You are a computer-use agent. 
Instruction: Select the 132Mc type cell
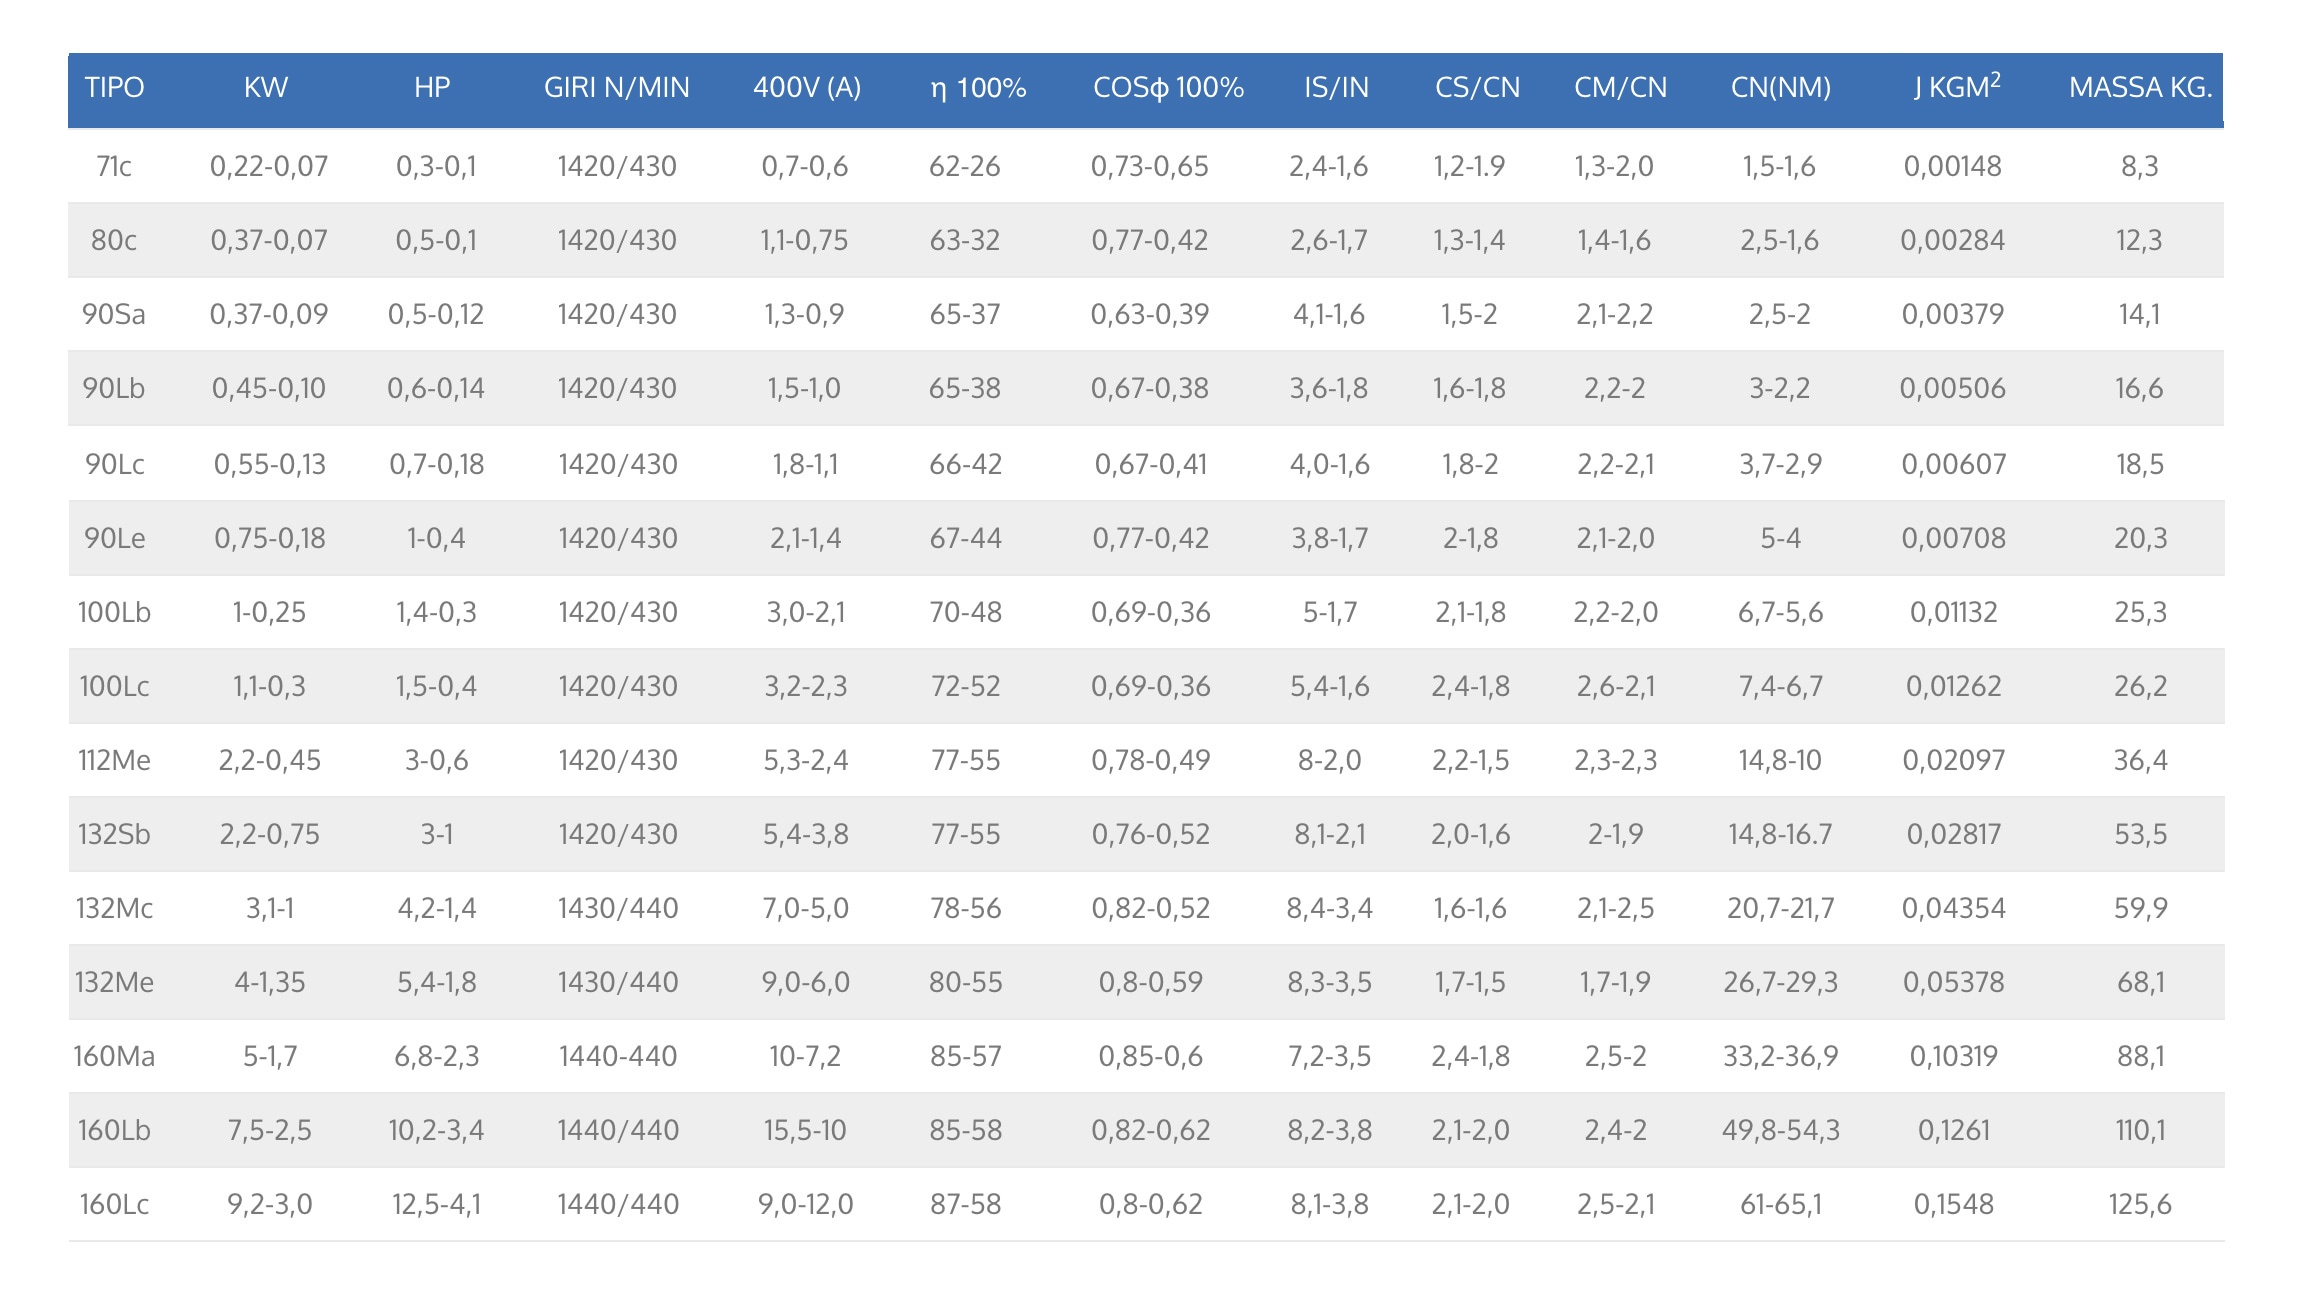(114, 908)
